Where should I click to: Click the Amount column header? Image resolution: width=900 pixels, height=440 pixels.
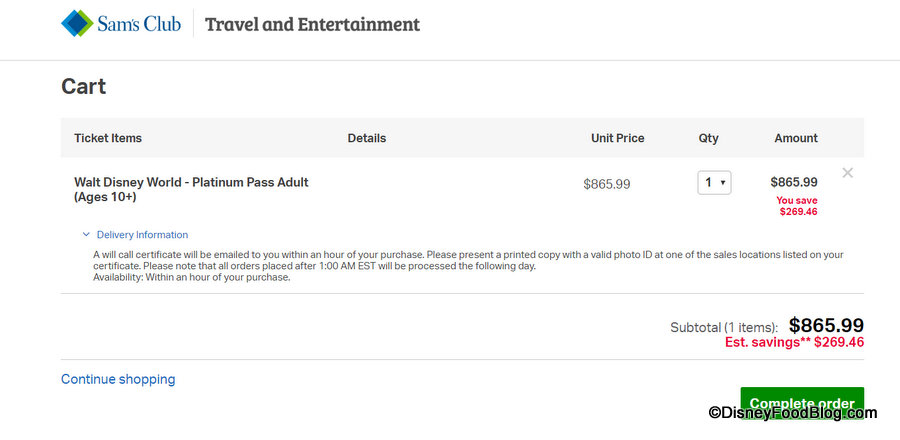point(795,138)
